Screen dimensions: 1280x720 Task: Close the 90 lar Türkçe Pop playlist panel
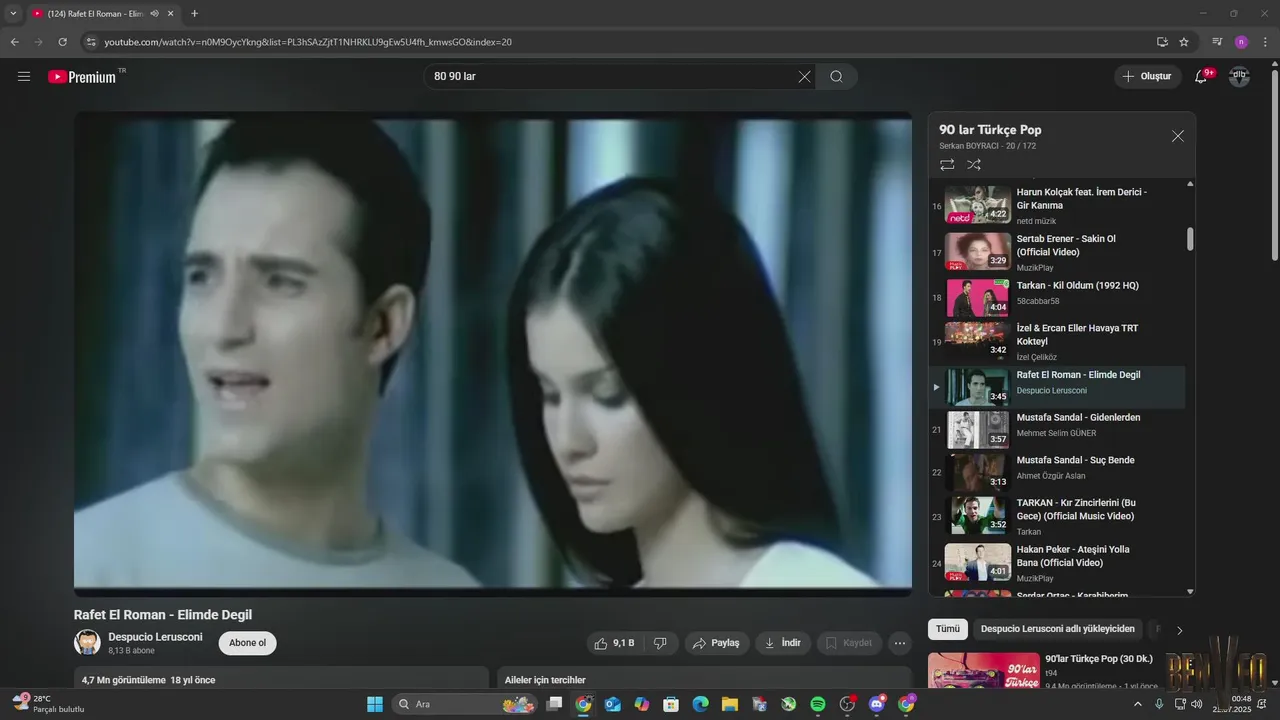point(1177,136)
